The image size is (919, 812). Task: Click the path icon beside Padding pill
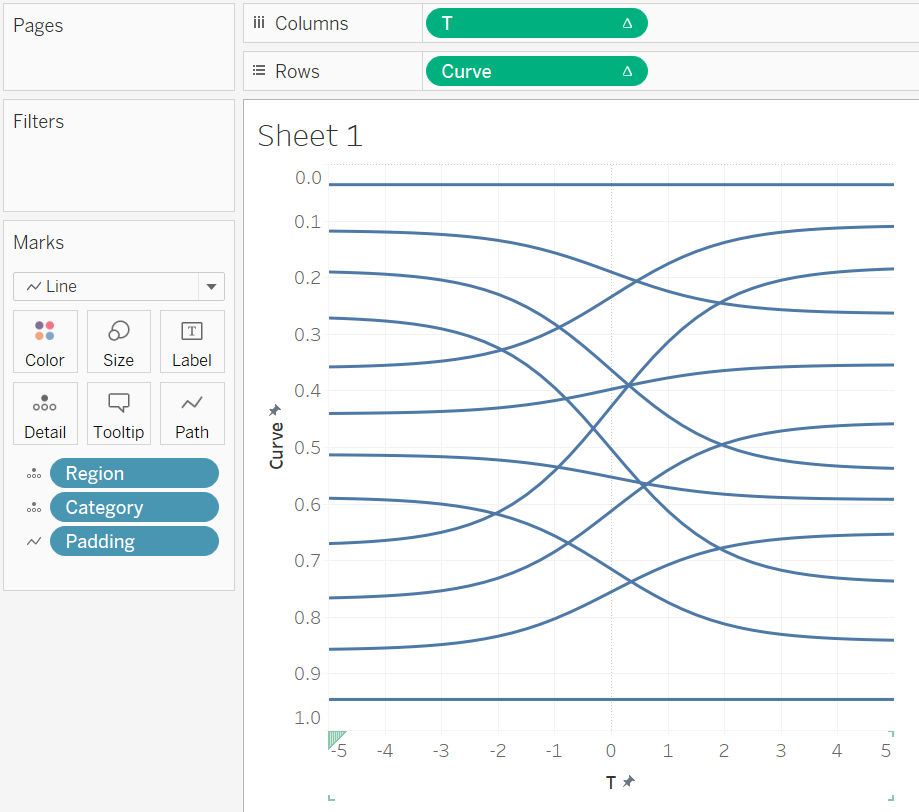(x=34, y=541)
